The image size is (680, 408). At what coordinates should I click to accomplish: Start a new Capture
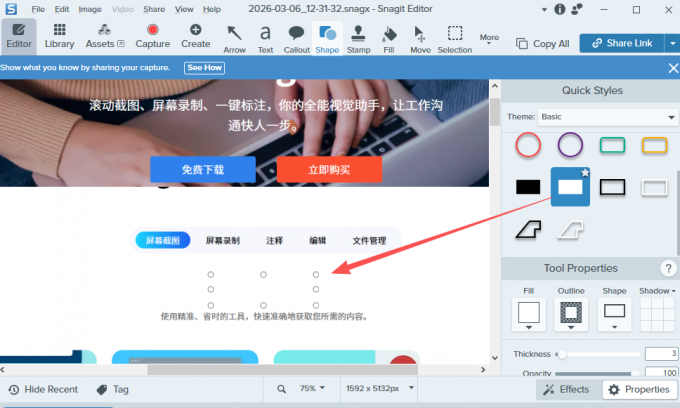[153, 36]
